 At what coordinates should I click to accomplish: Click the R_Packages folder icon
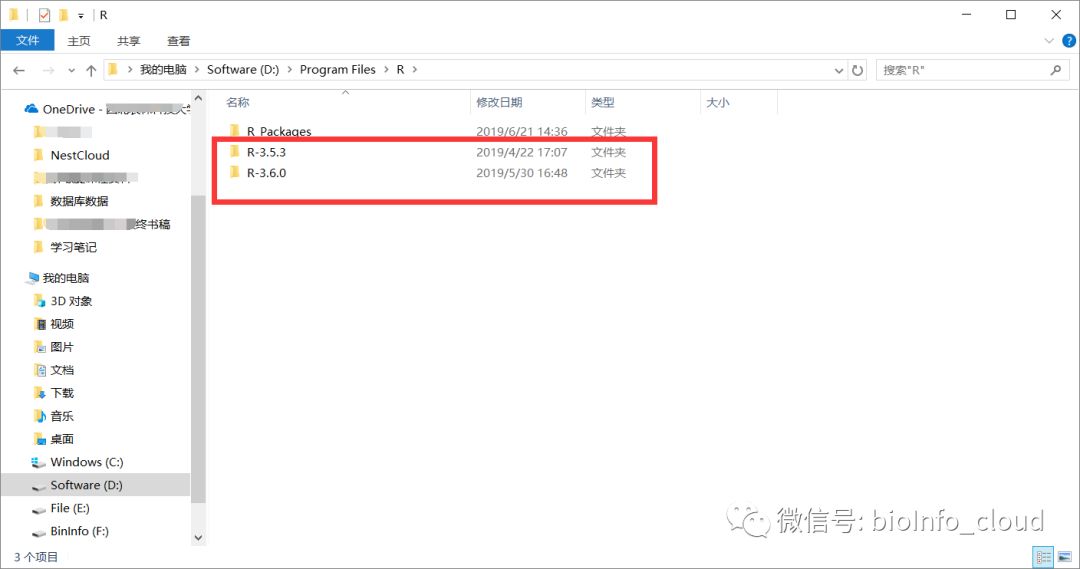coord(234,131)
